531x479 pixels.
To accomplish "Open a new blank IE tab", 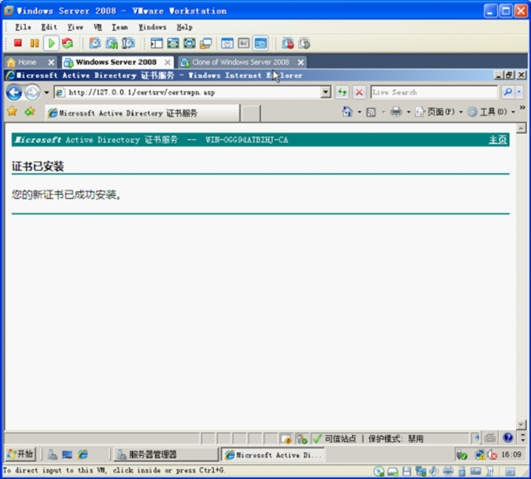I will click(x=251, y=113).
